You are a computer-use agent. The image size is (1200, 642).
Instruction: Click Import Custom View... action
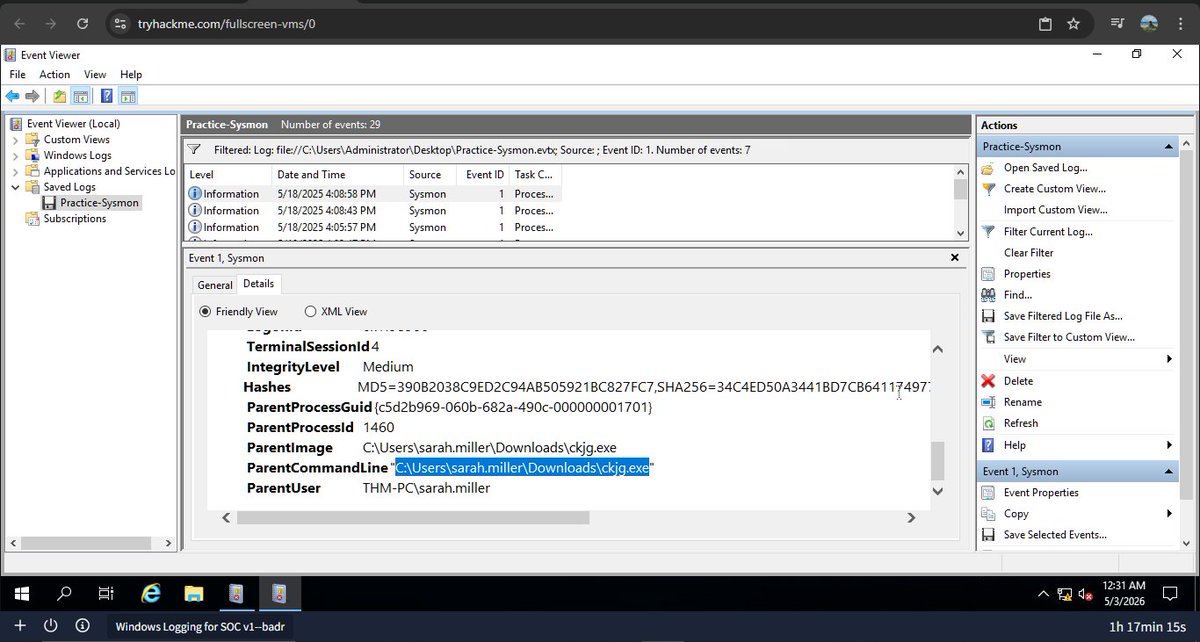click(1056, 210)
